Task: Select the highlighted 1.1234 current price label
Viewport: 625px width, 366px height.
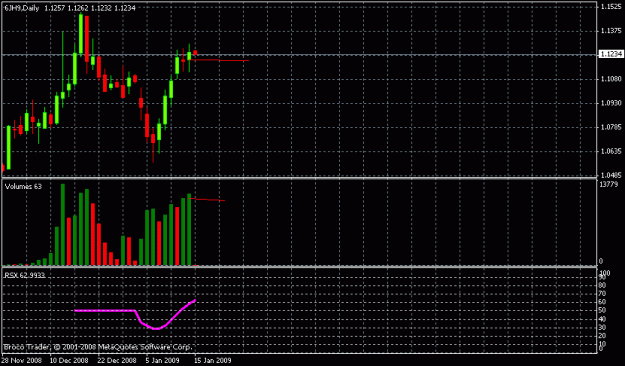Action: [x=611, y=54]
